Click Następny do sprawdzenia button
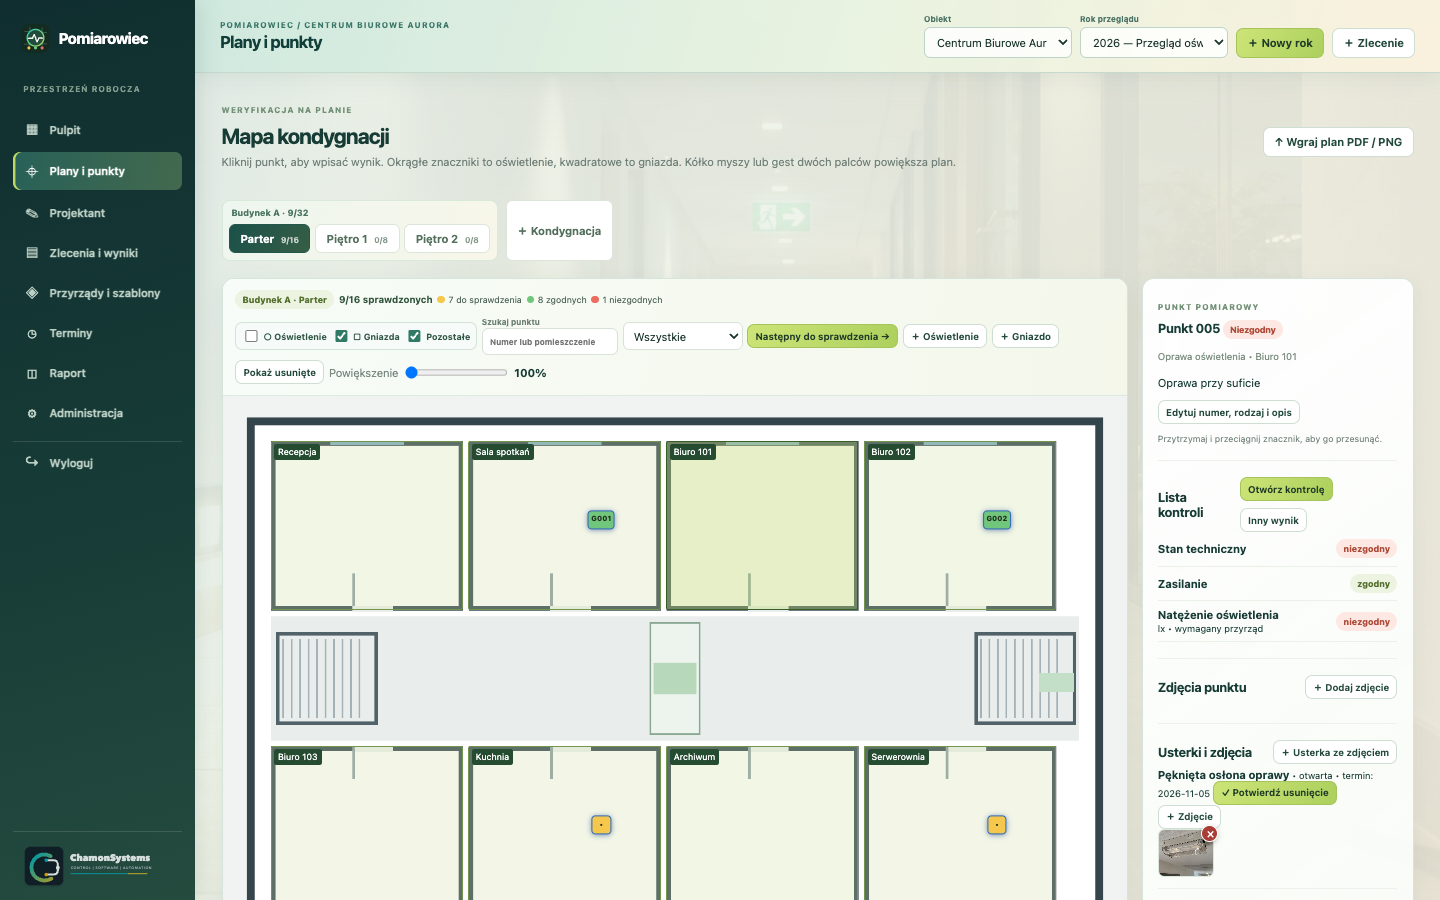 click(822, 336)
